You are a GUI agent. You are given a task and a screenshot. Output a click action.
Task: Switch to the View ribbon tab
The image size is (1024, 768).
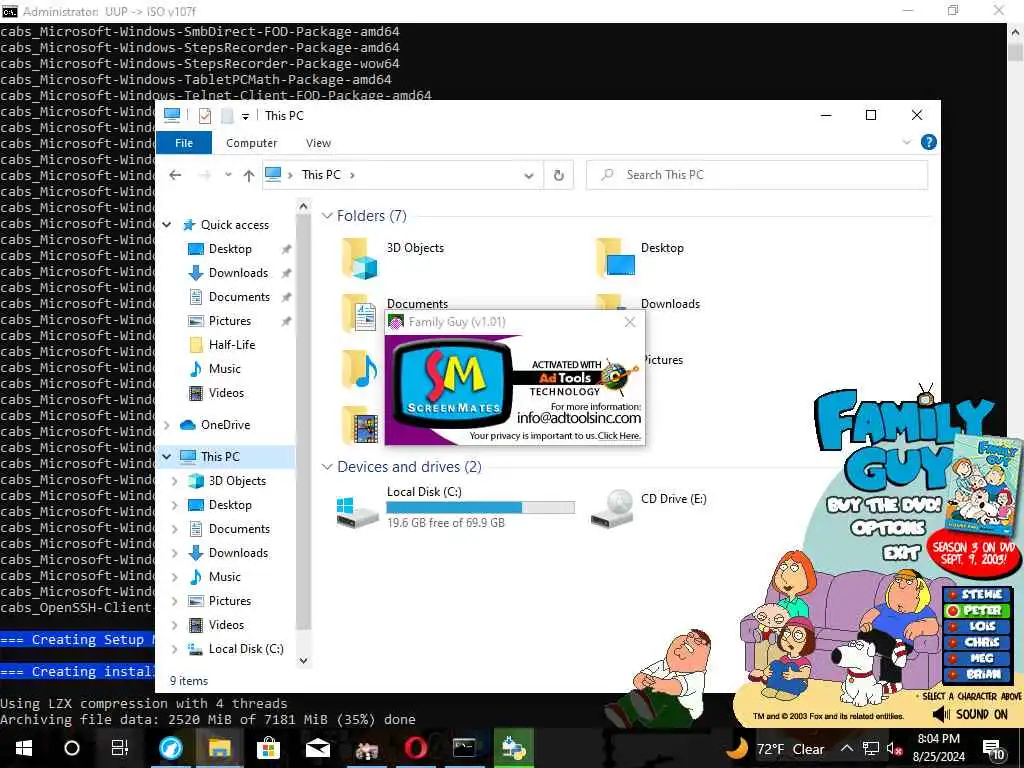coord(318,142)
